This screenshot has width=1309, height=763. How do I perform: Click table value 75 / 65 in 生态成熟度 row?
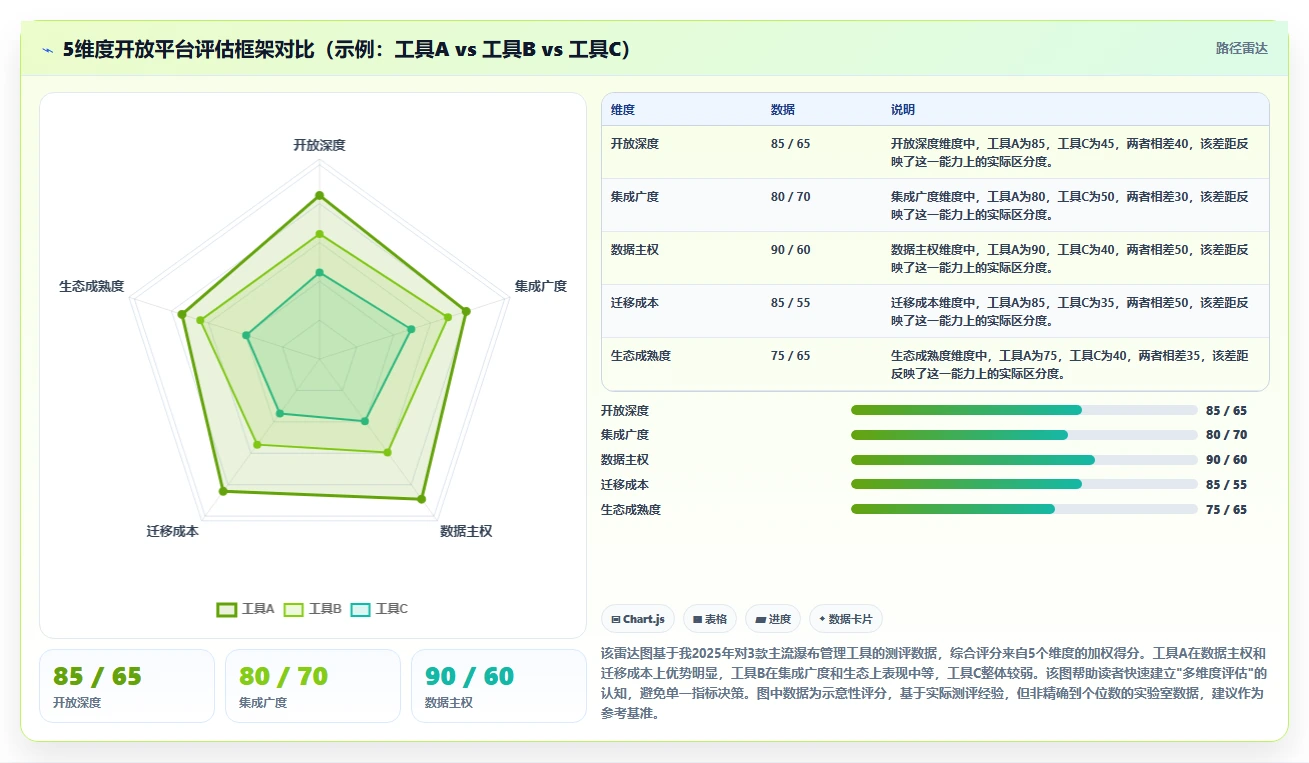[791, 356]
